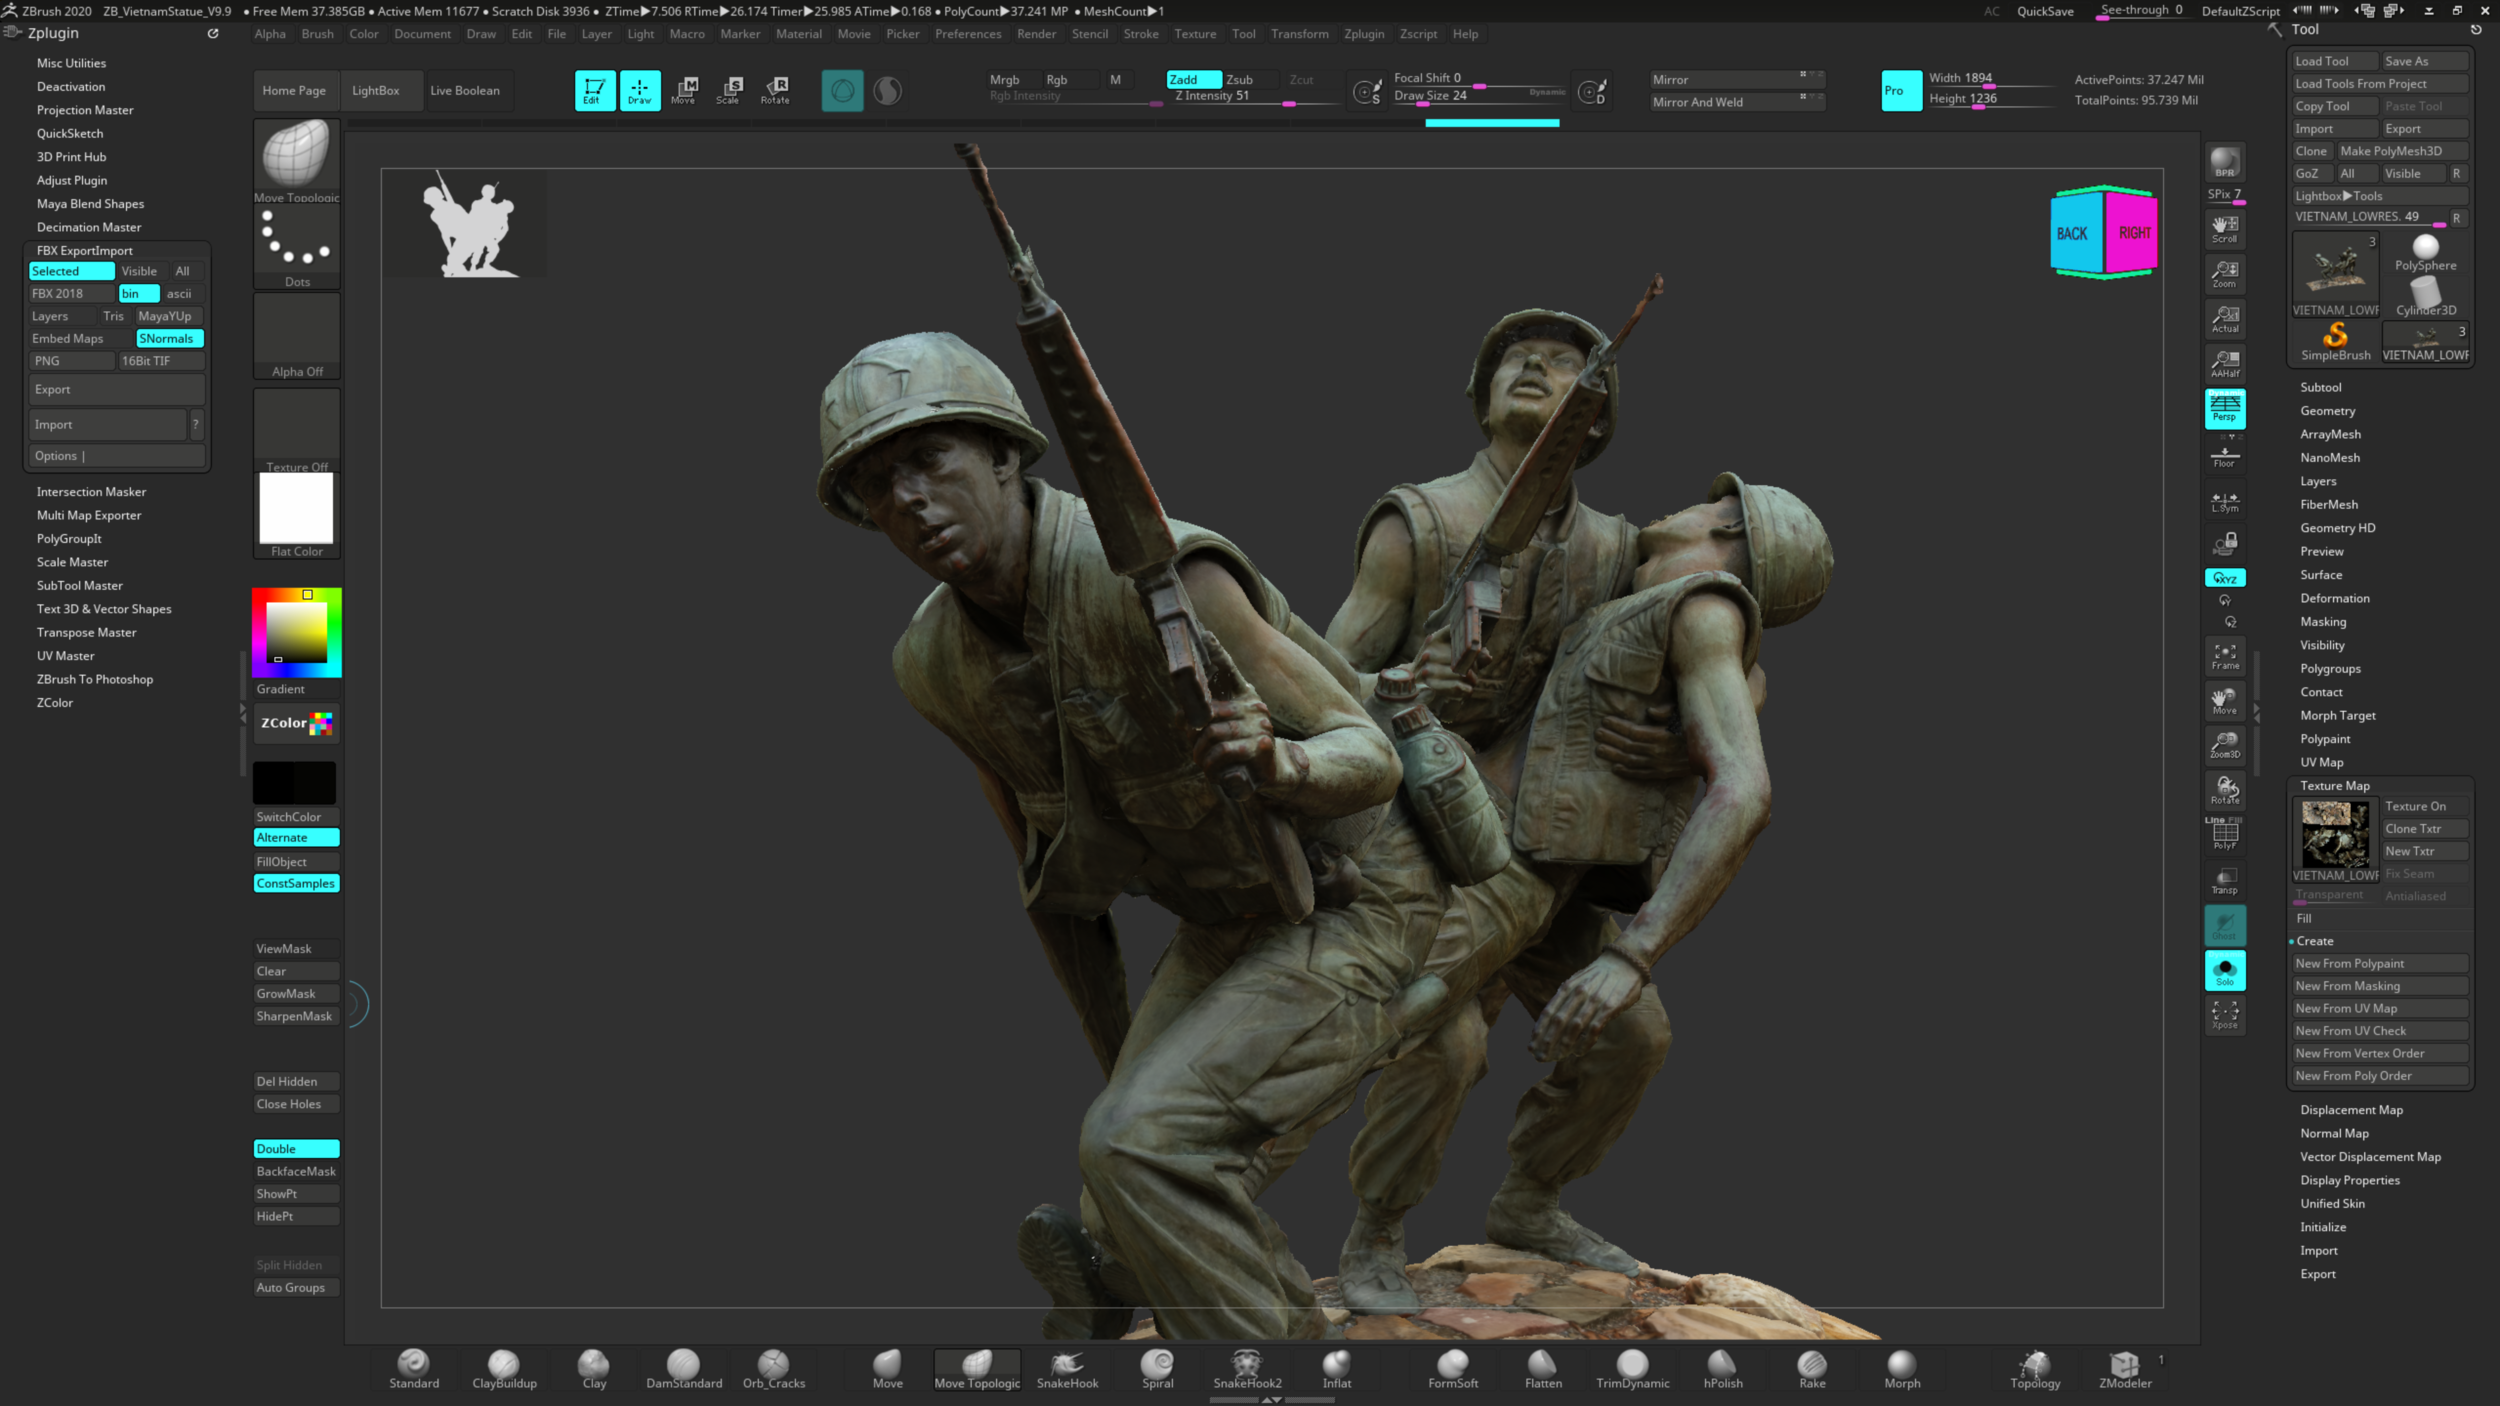Image resolution: width=2500 pixels, height=1406 pixels.
Task: Show the Floor grid
Action: tap(2225, 455)
